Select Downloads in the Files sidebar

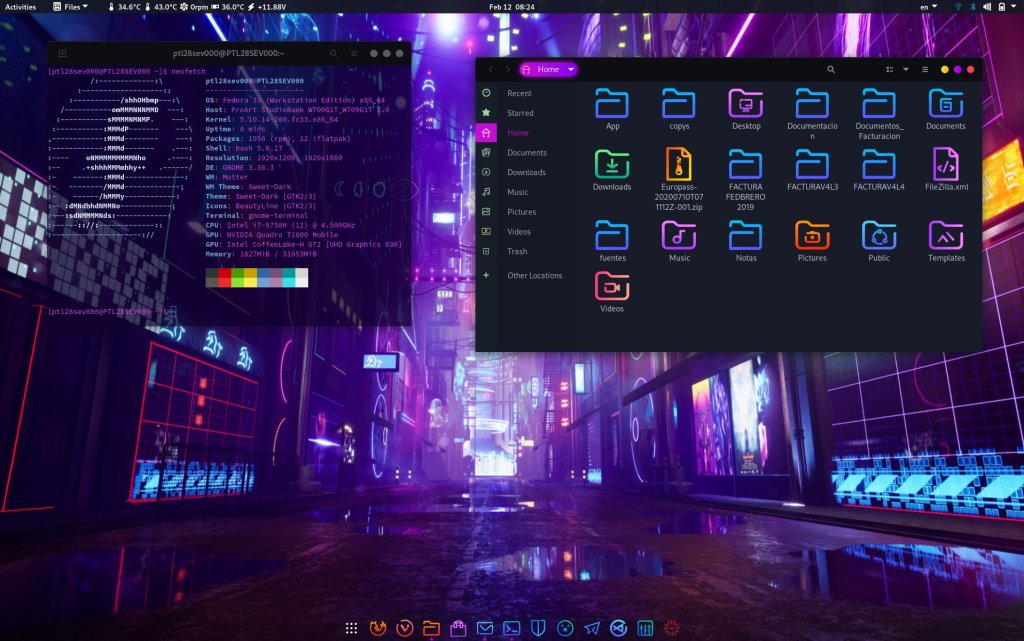click(x=526, y=172)
